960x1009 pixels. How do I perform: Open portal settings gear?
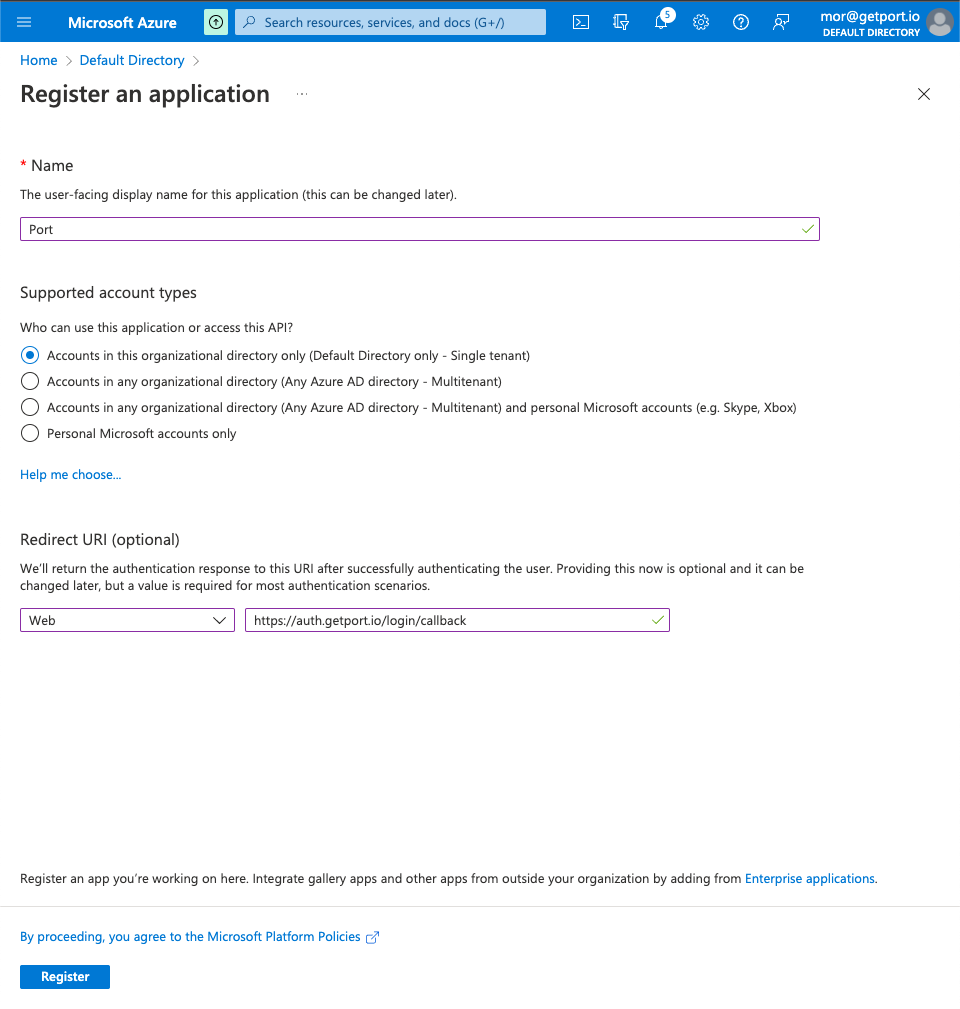coord(701,22)
